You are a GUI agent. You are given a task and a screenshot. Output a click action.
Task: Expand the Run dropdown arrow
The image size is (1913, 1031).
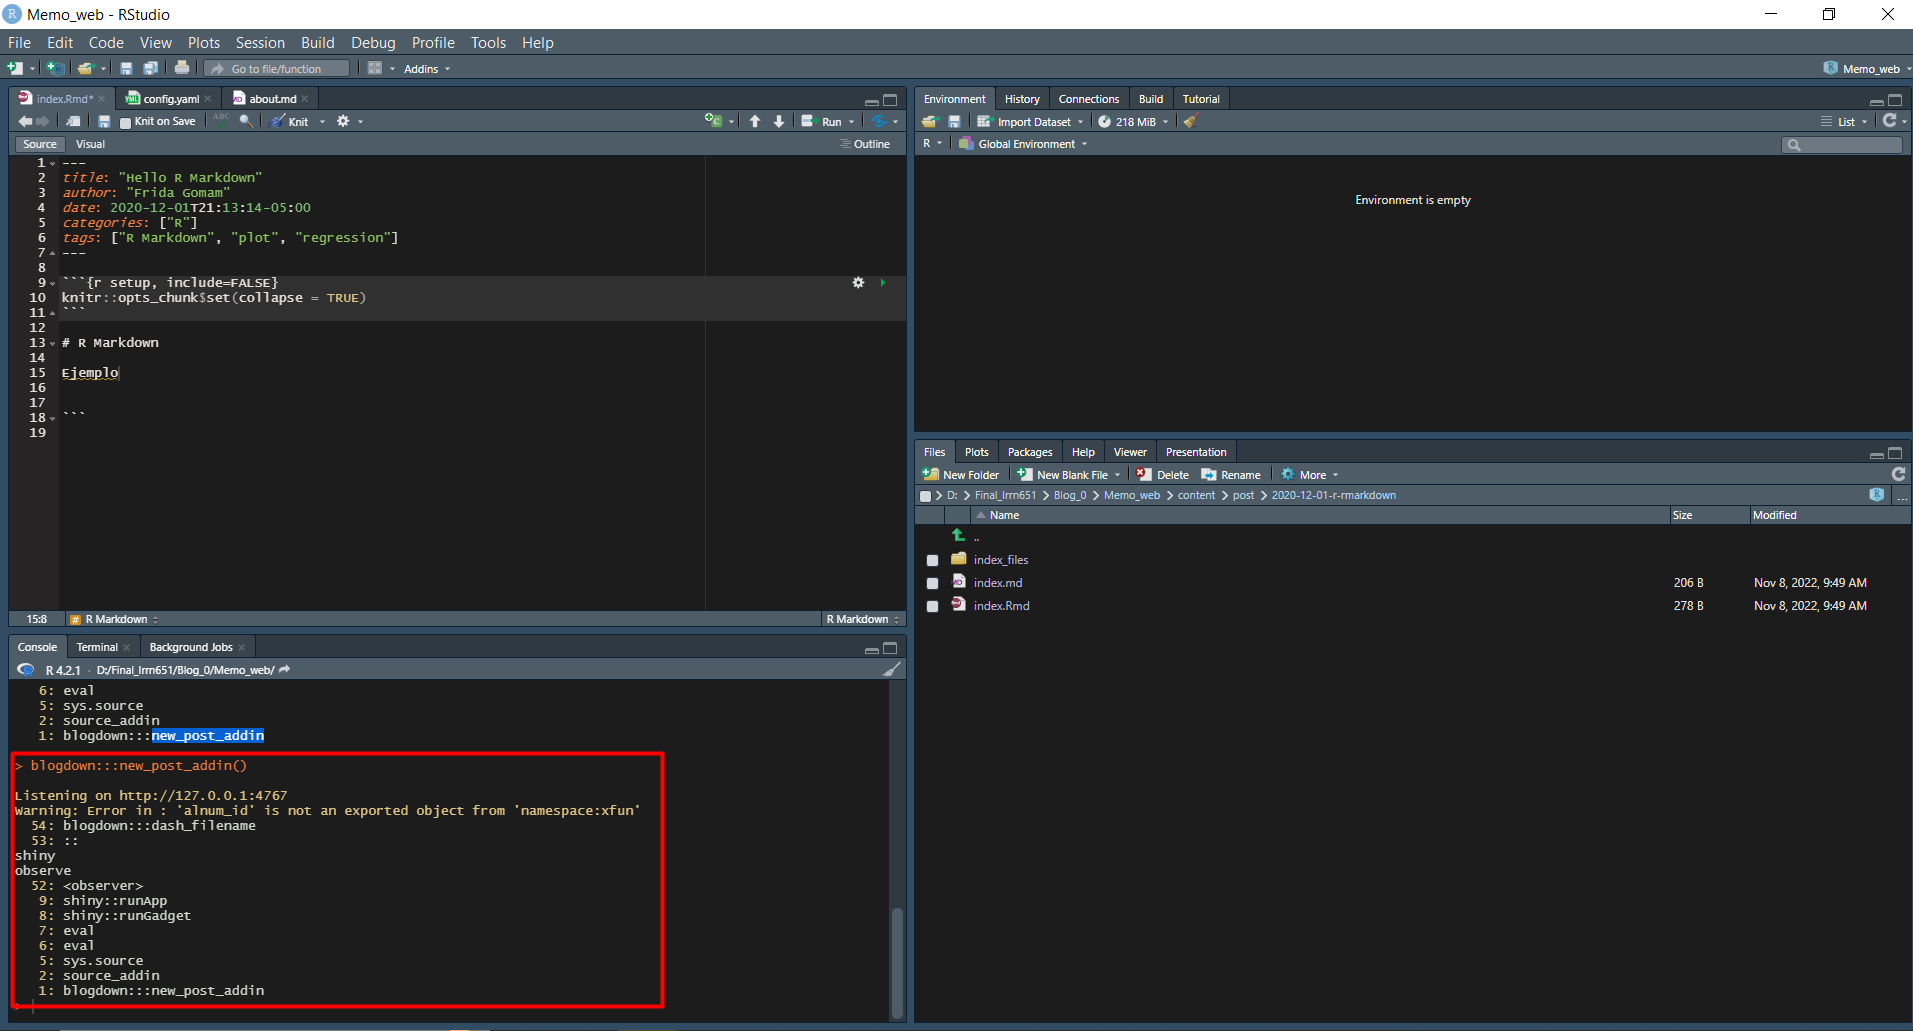[851, 122]
